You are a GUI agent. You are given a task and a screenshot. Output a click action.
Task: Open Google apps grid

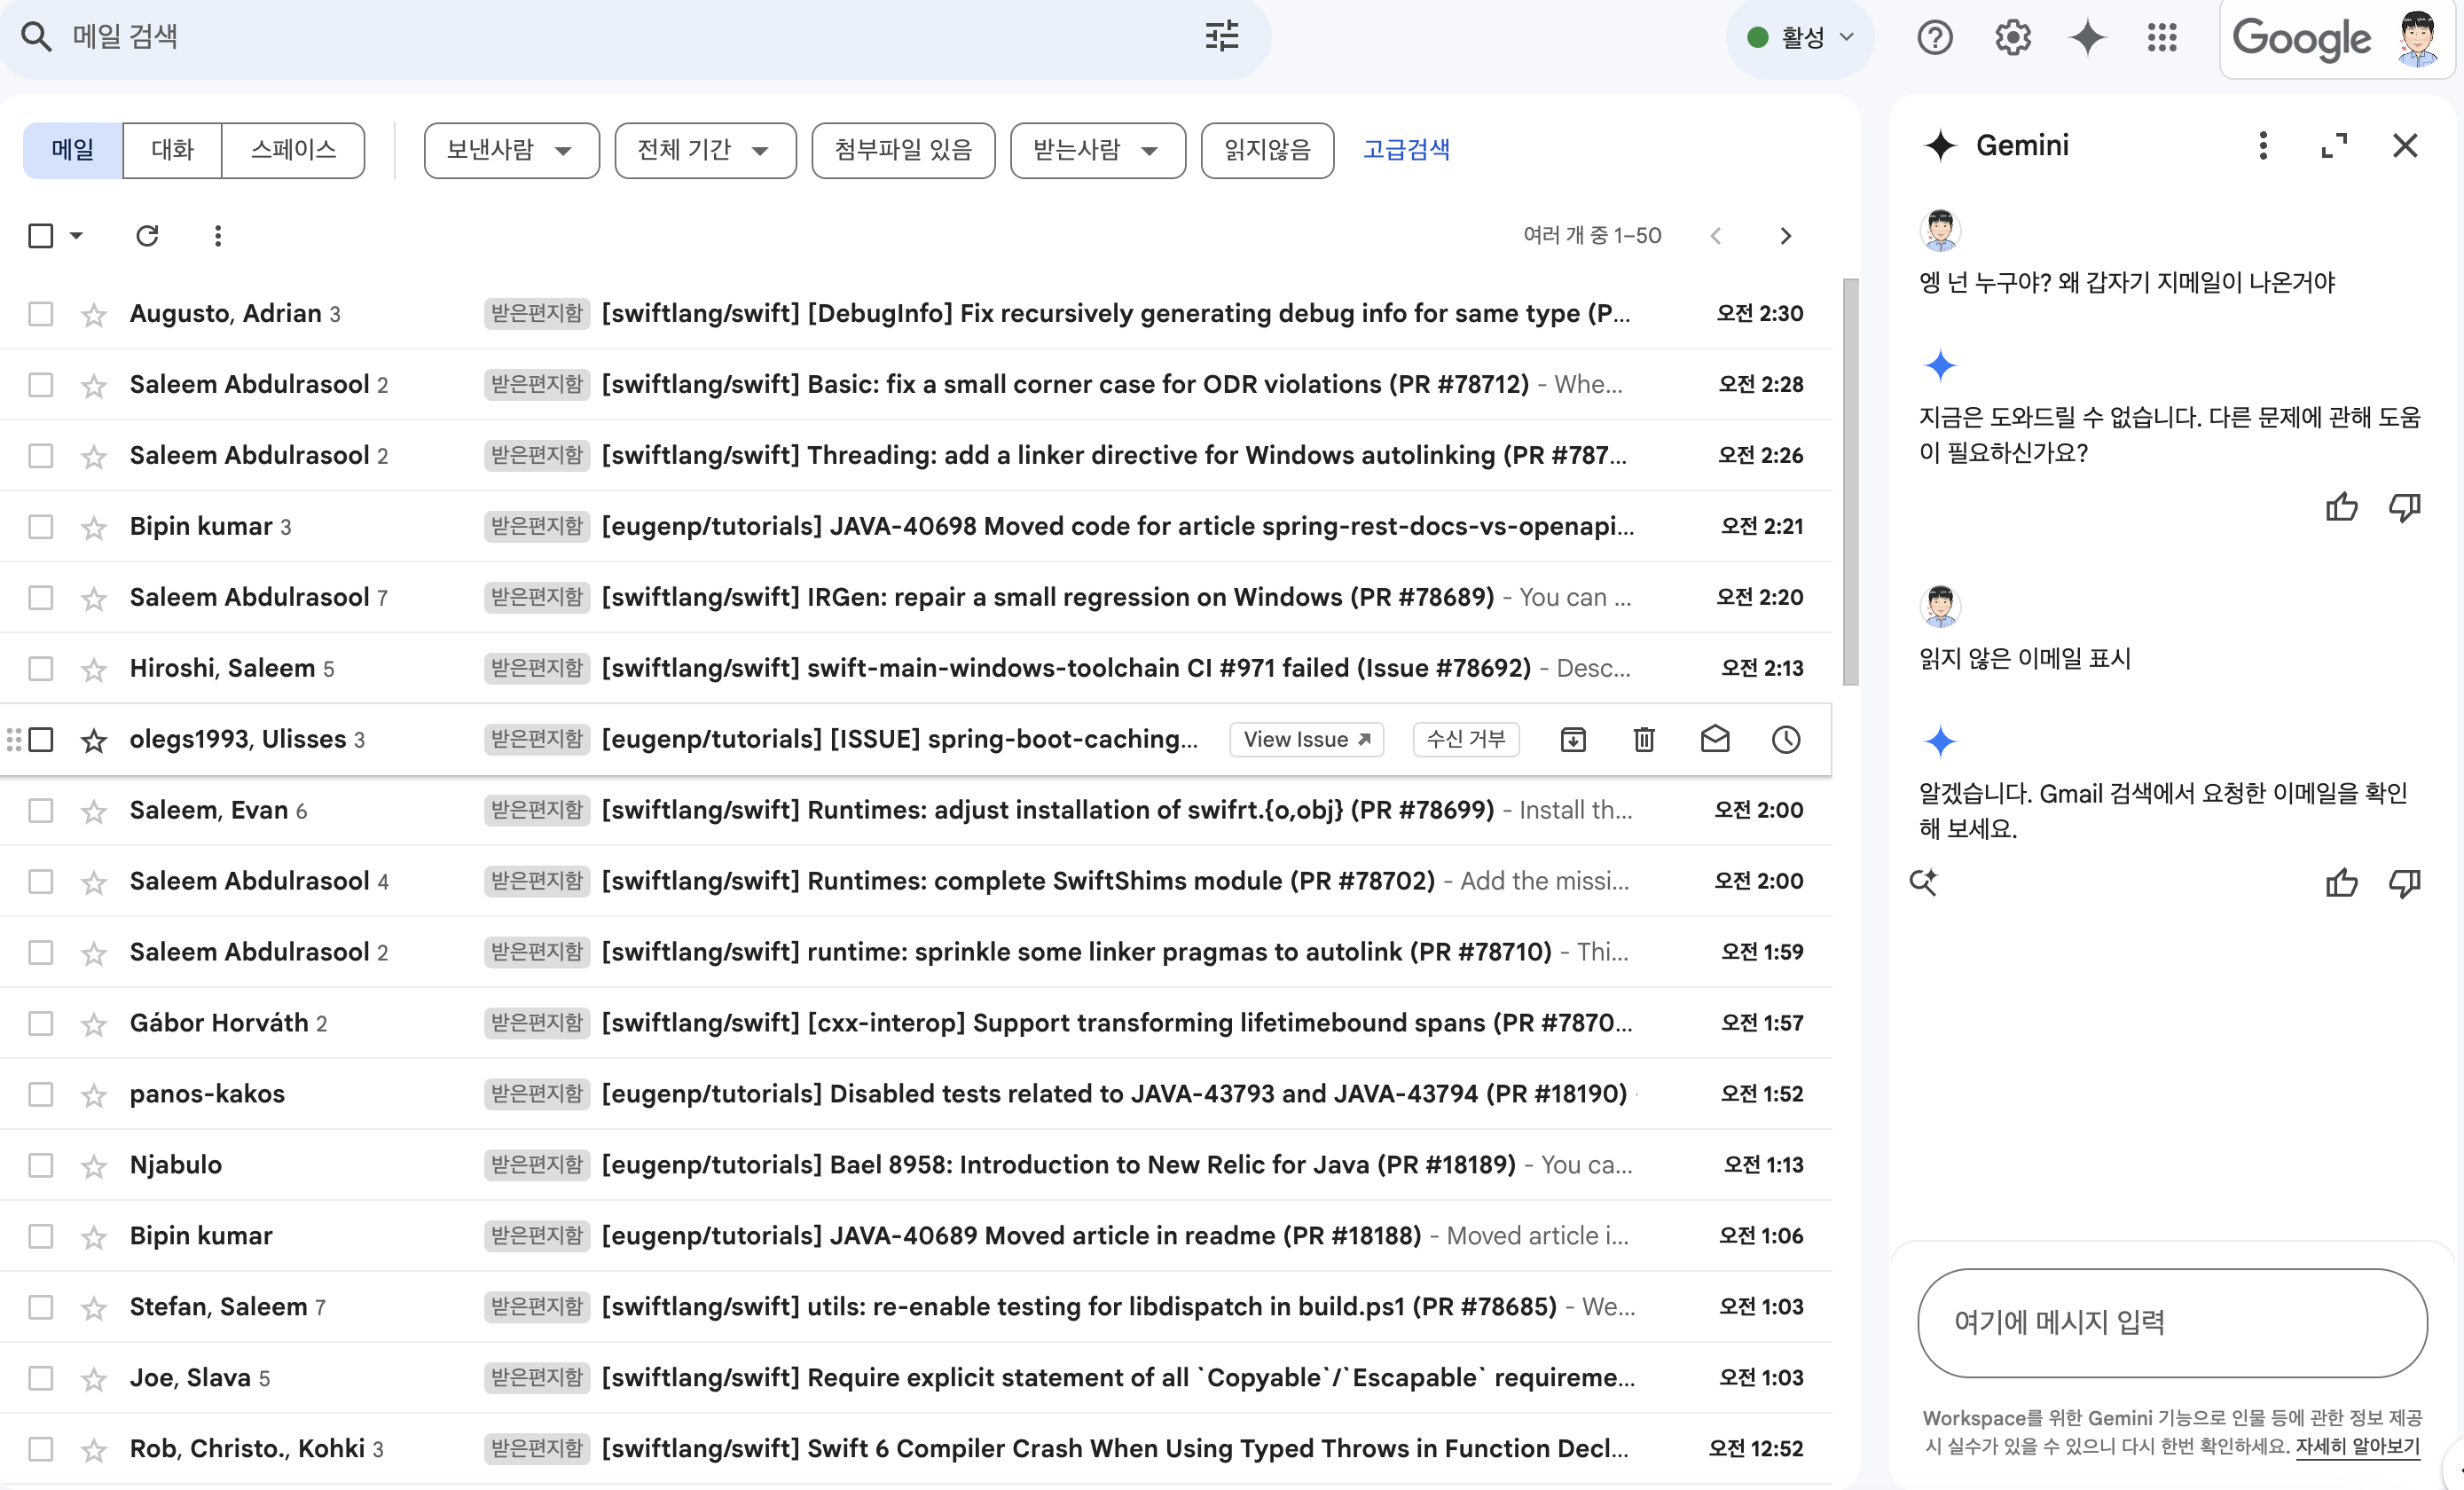coord(2162,38)
